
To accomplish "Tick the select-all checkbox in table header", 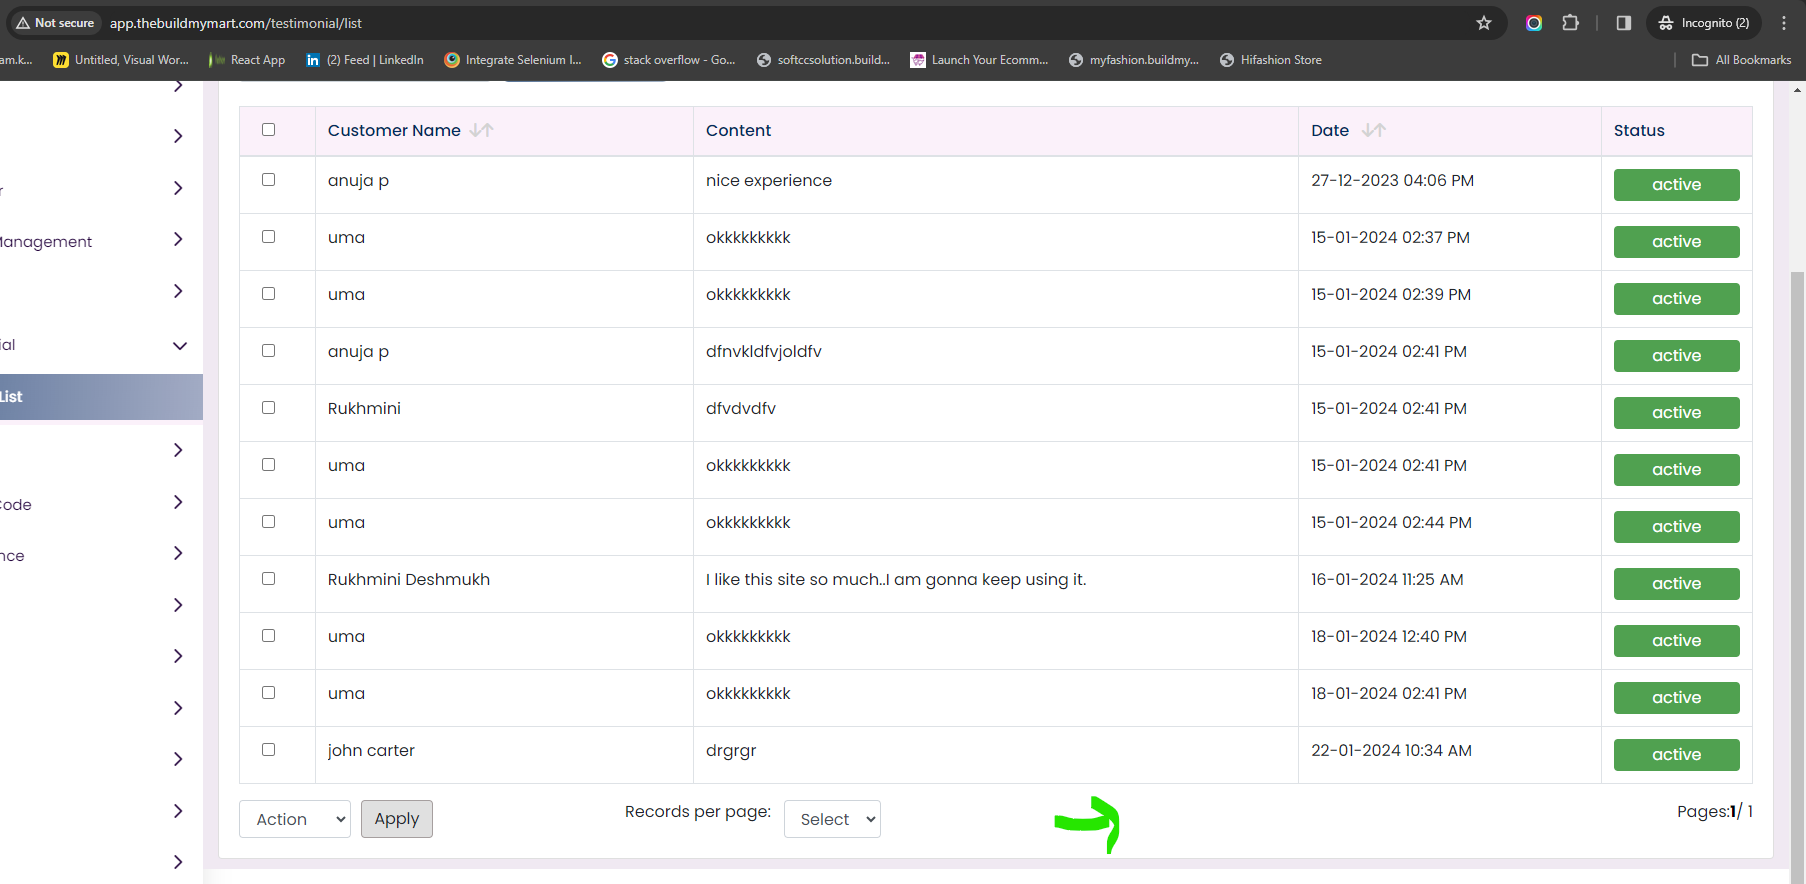I will pyautogui.click(x=268, y=129).
